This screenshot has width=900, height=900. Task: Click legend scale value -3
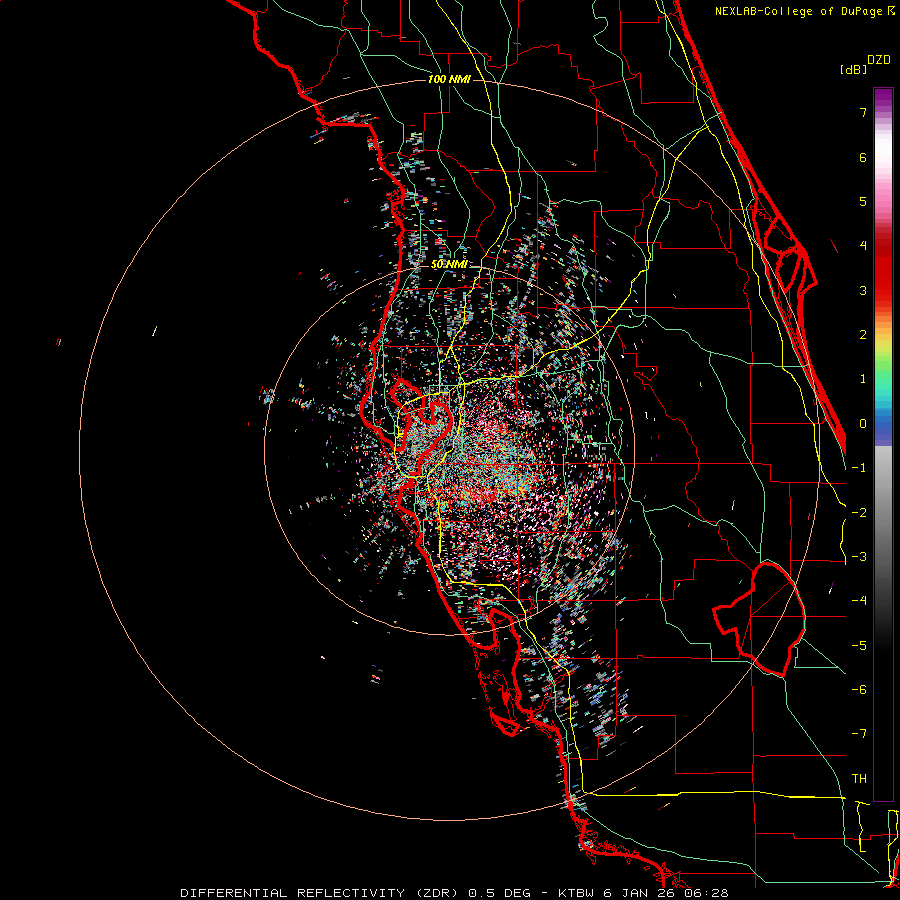(x=859, y=557)
